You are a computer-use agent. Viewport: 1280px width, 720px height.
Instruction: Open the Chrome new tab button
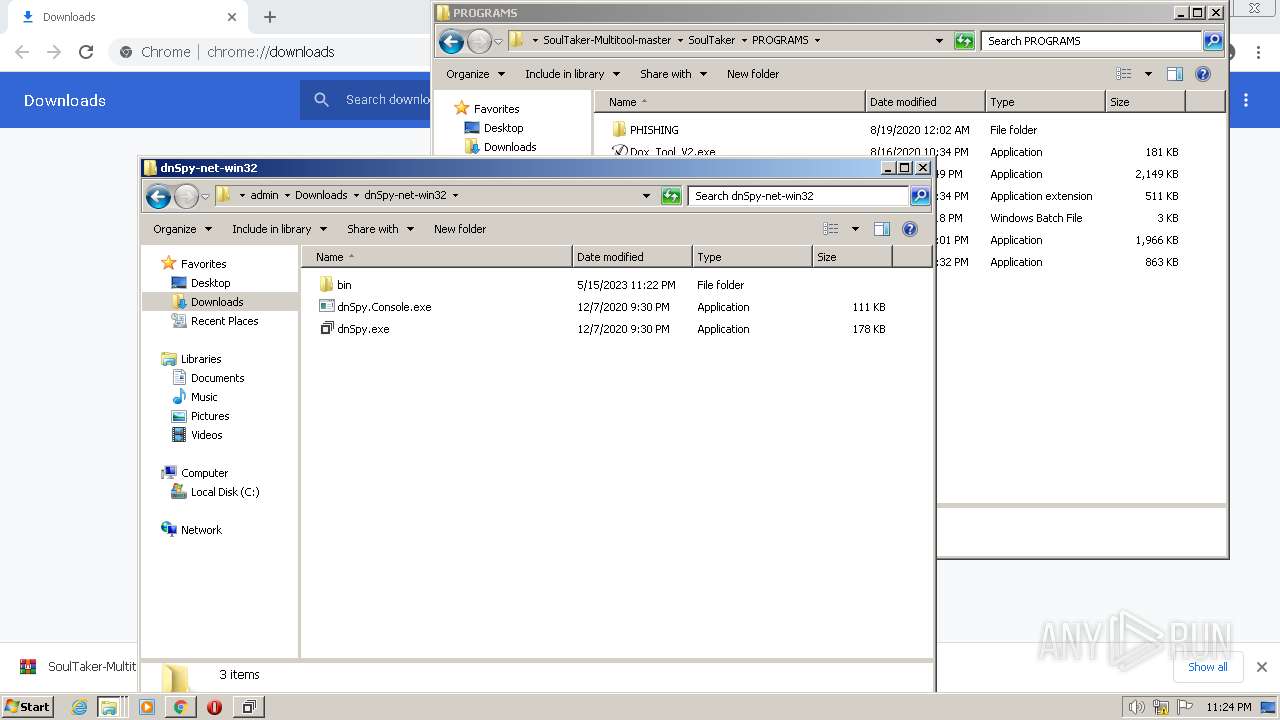pos(269,17)
